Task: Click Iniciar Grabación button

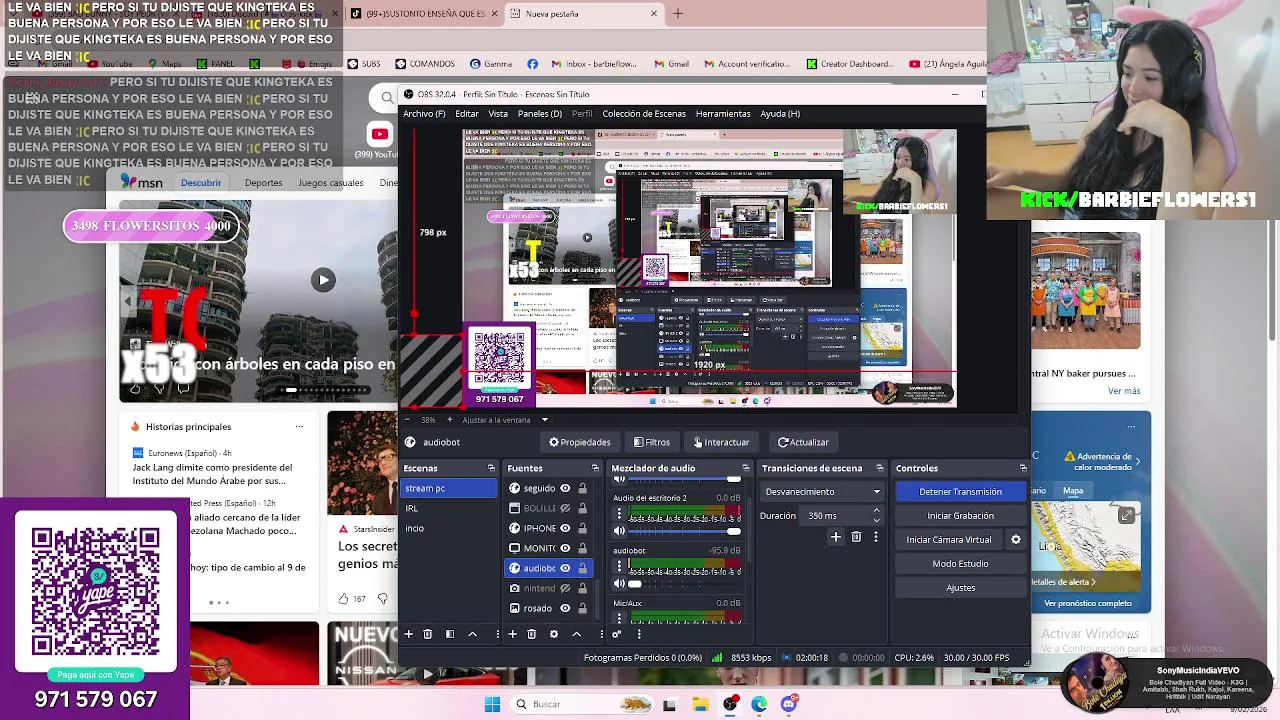Action: coord(960,516)
